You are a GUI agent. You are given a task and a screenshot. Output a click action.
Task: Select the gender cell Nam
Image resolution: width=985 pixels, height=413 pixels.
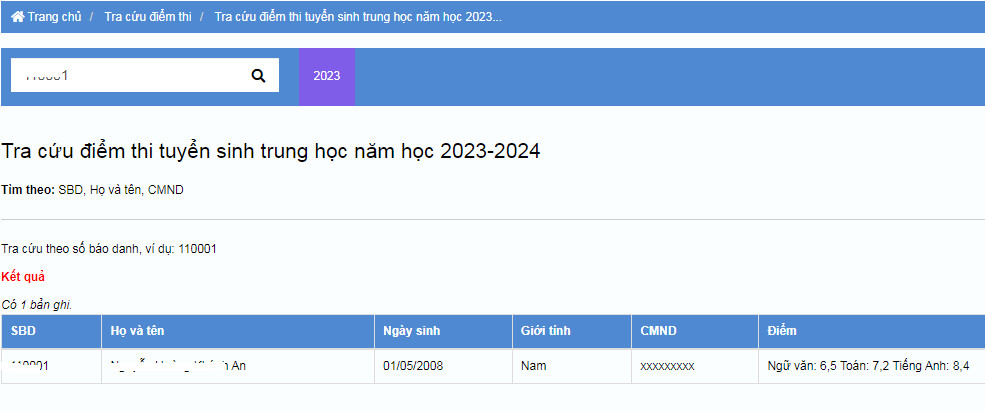point(572,366)
